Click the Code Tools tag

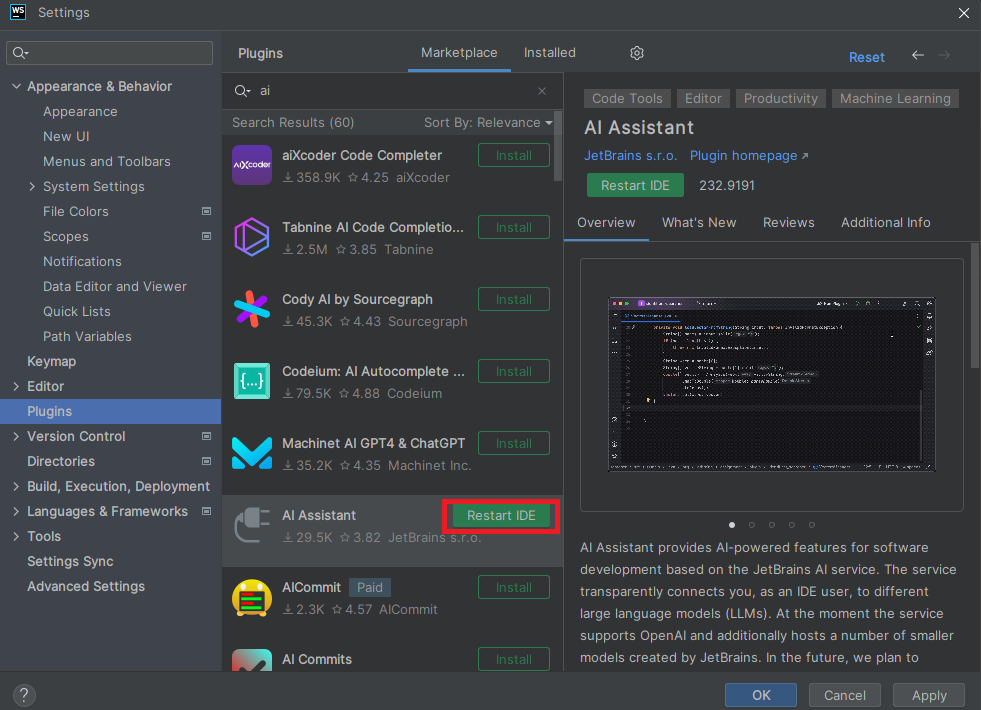click(x=627, y=98)
